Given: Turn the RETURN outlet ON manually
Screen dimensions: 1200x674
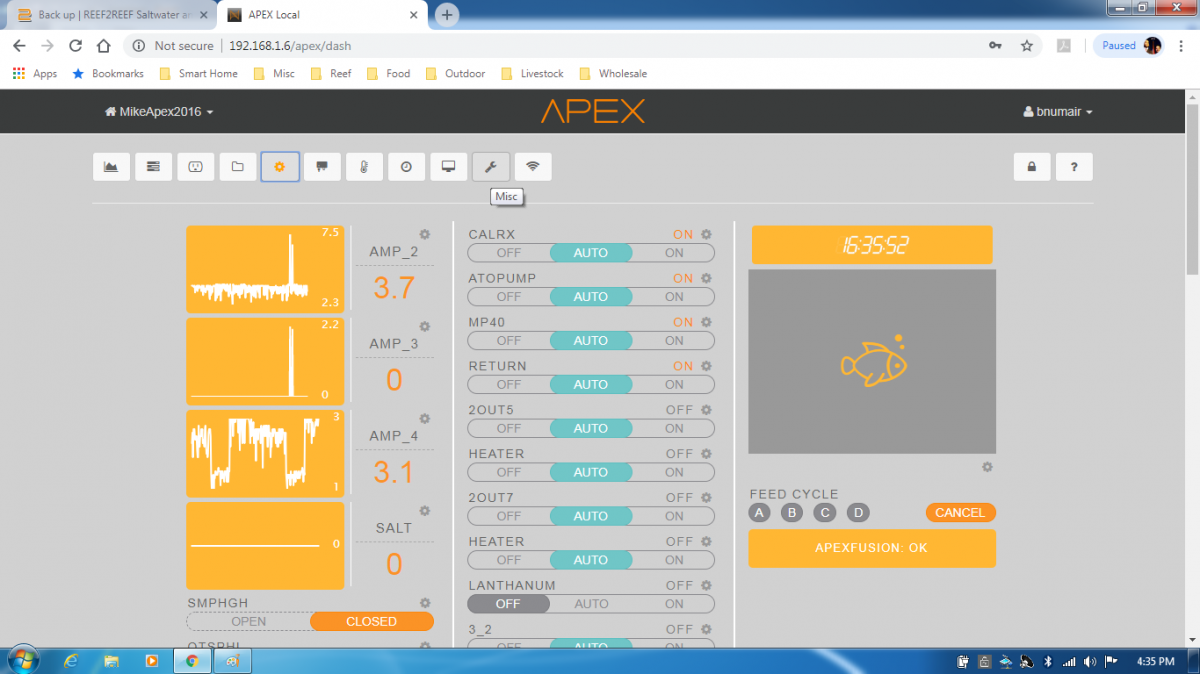Looking at the screenshot, I should [675, 384].
